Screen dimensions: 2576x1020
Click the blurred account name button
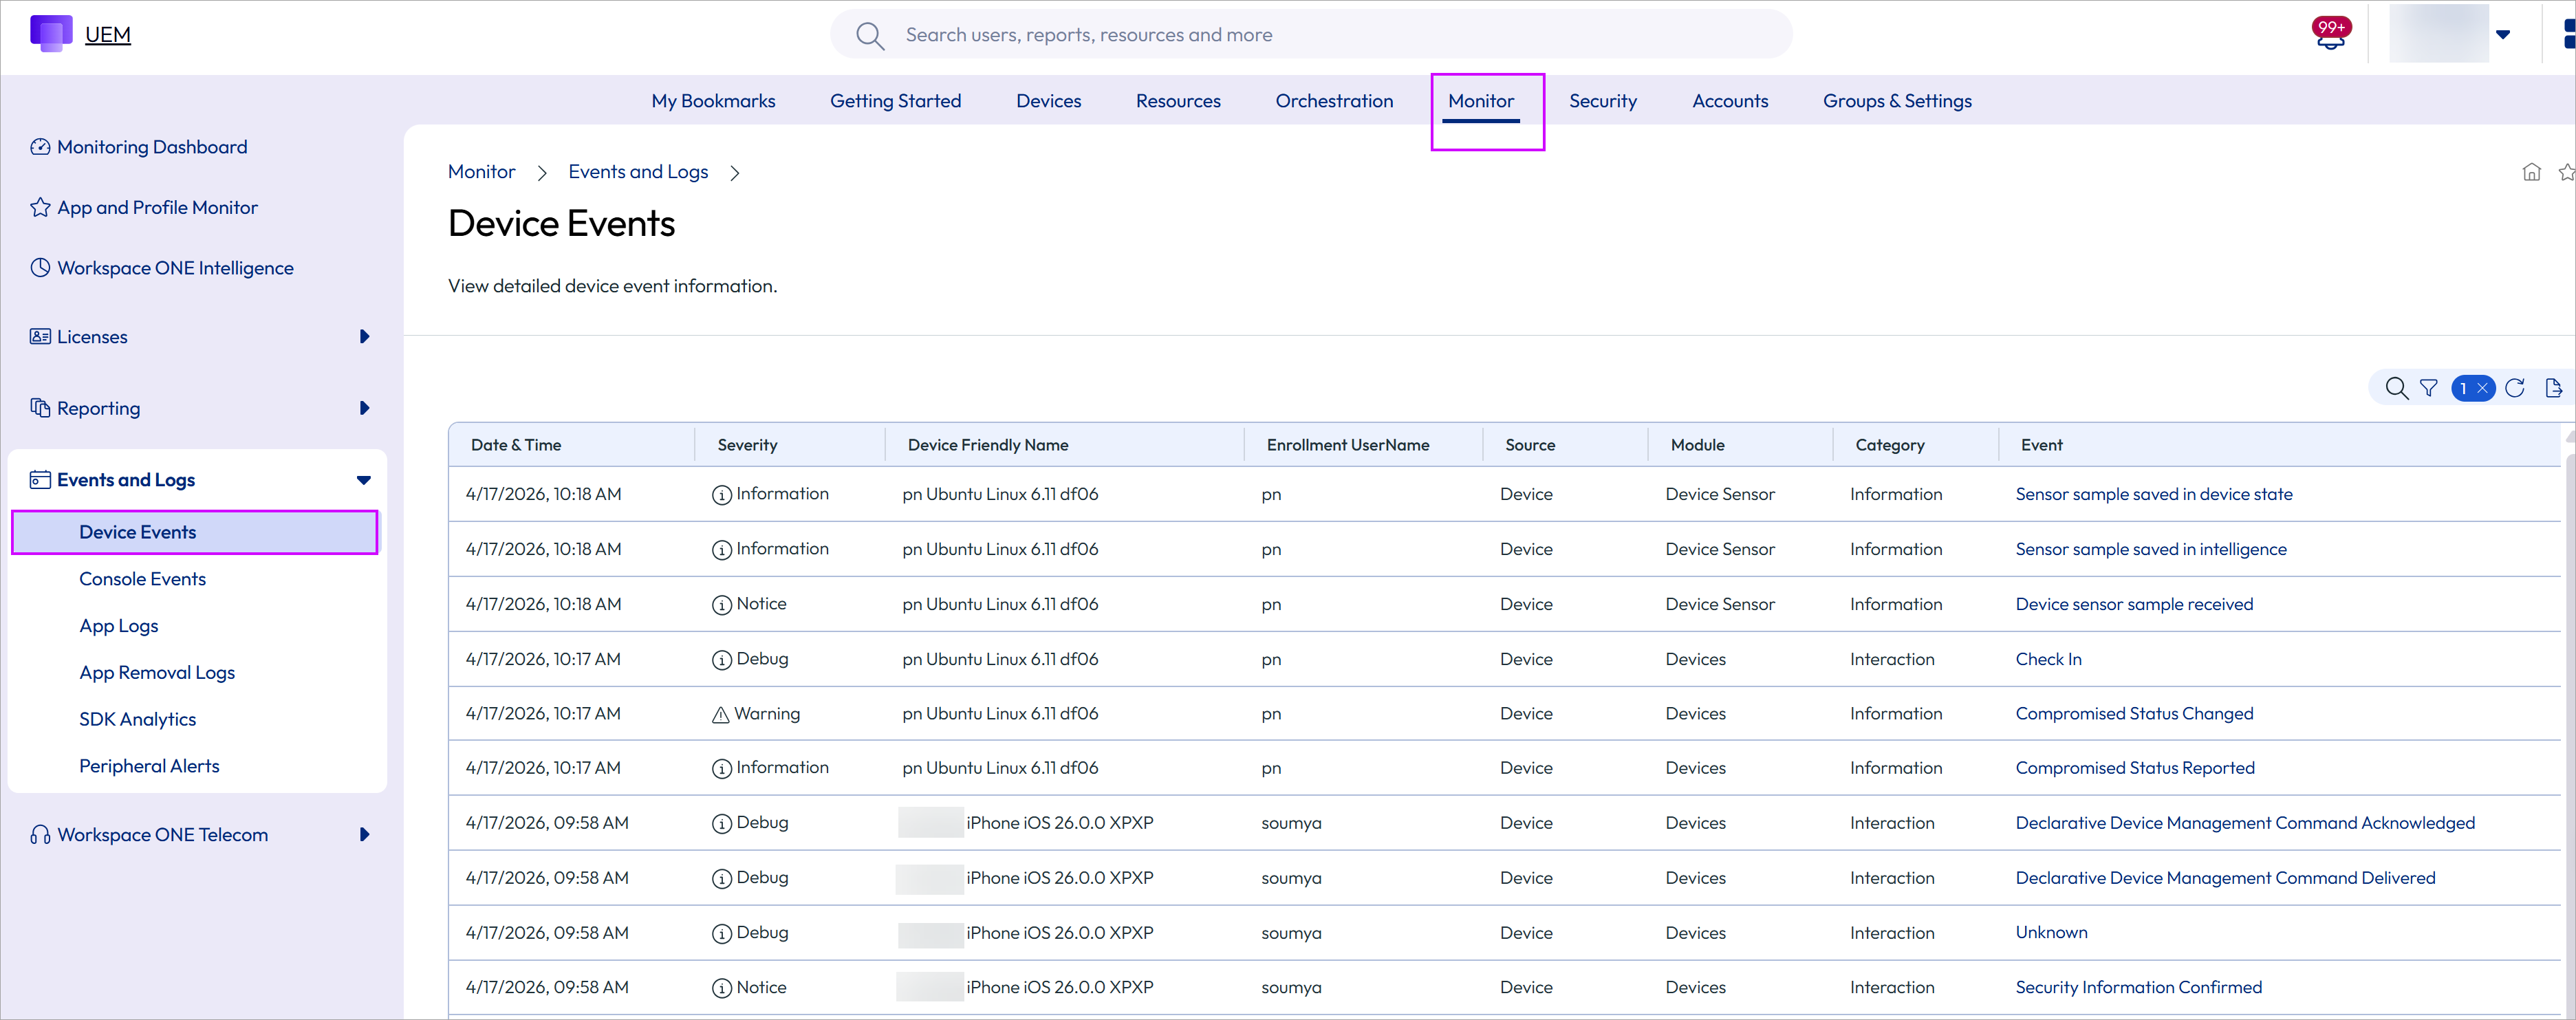point(2438,34)
